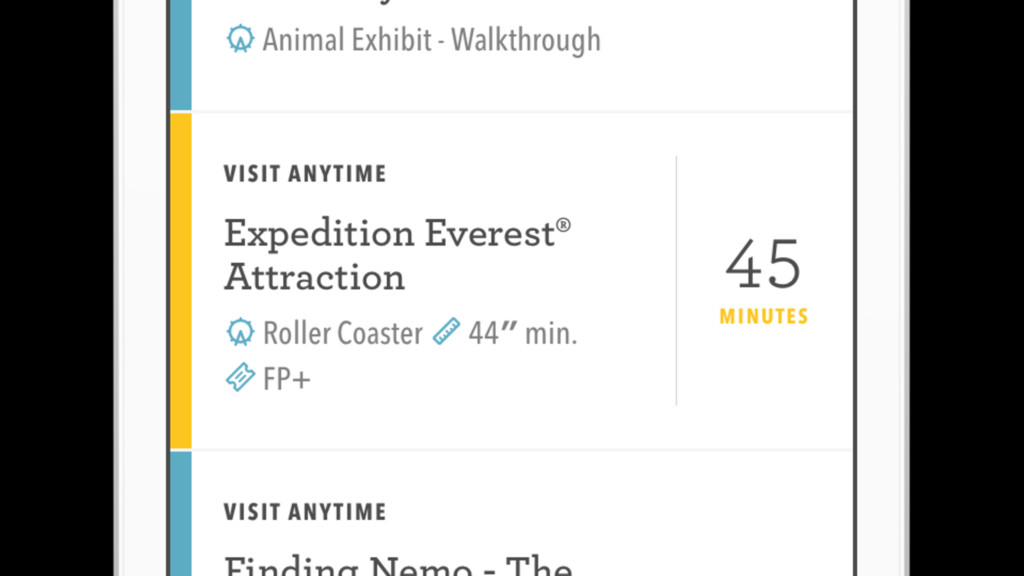The image size is (1024, 576).
Task: Click the ruler height requirement icon
Action: [x=446, y=331]
